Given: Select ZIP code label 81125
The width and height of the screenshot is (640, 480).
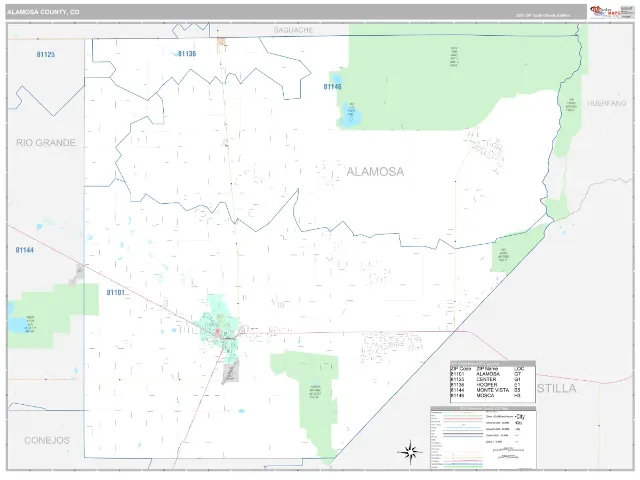Looking at the screenshot, I should (46, 54).
